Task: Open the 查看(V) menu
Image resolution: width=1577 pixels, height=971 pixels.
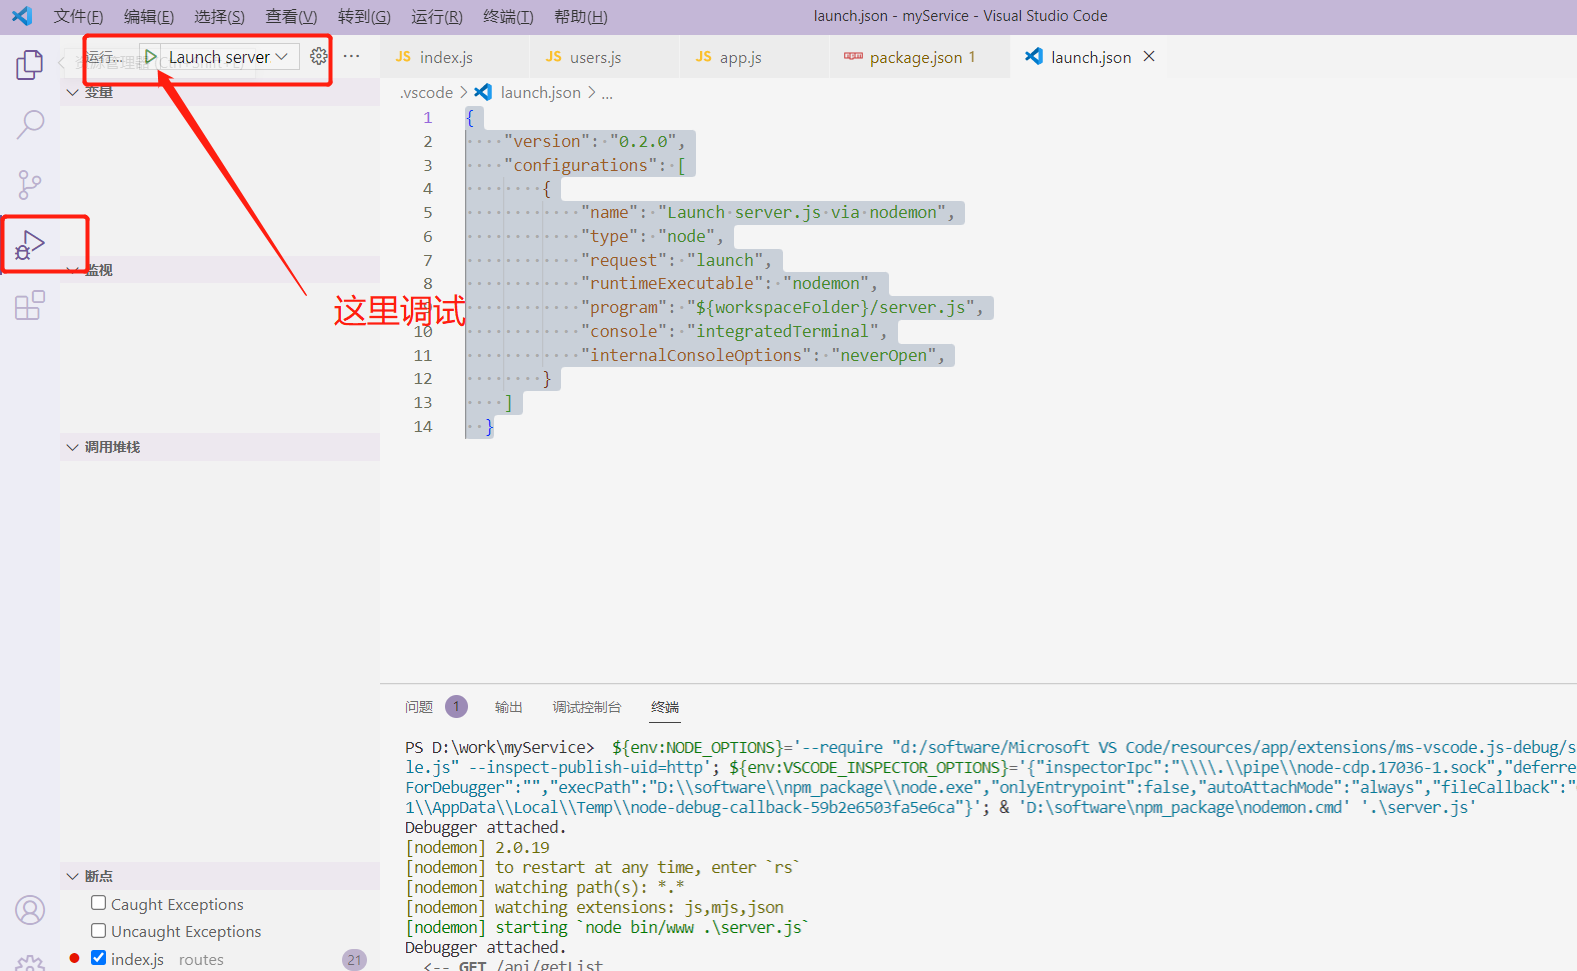Action: (291, 17)
